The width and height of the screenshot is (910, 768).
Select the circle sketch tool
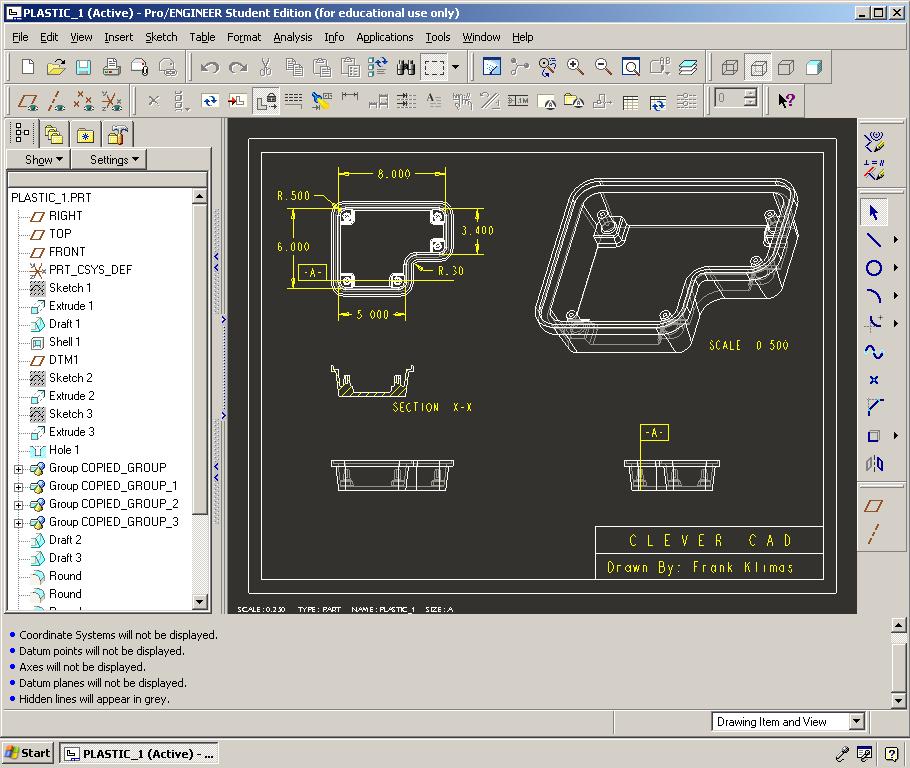click(873, 268)
